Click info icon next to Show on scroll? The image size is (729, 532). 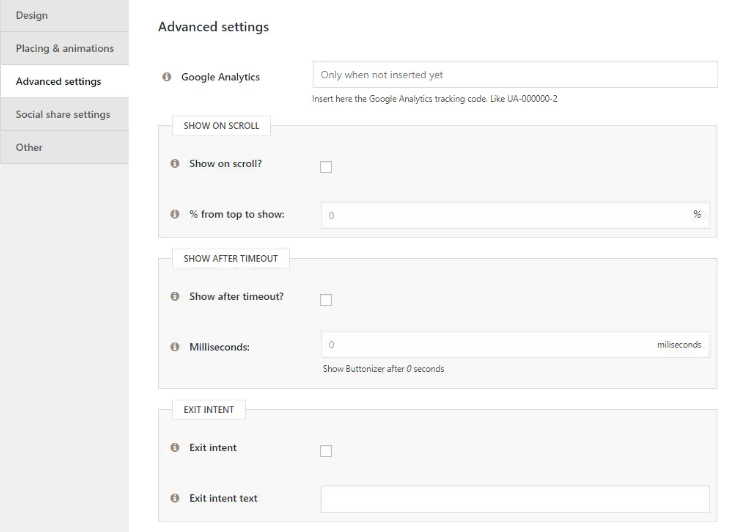(175, 163)
